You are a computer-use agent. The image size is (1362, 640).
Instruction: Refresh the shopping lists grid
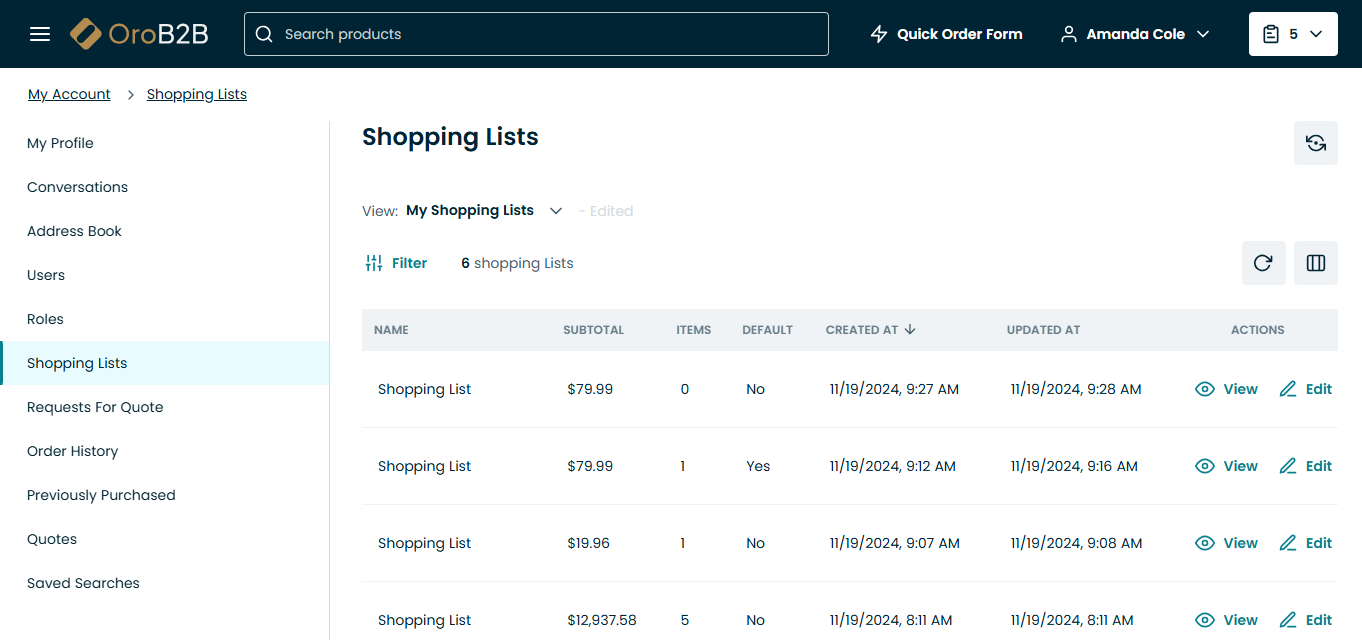click(1263, 263)
